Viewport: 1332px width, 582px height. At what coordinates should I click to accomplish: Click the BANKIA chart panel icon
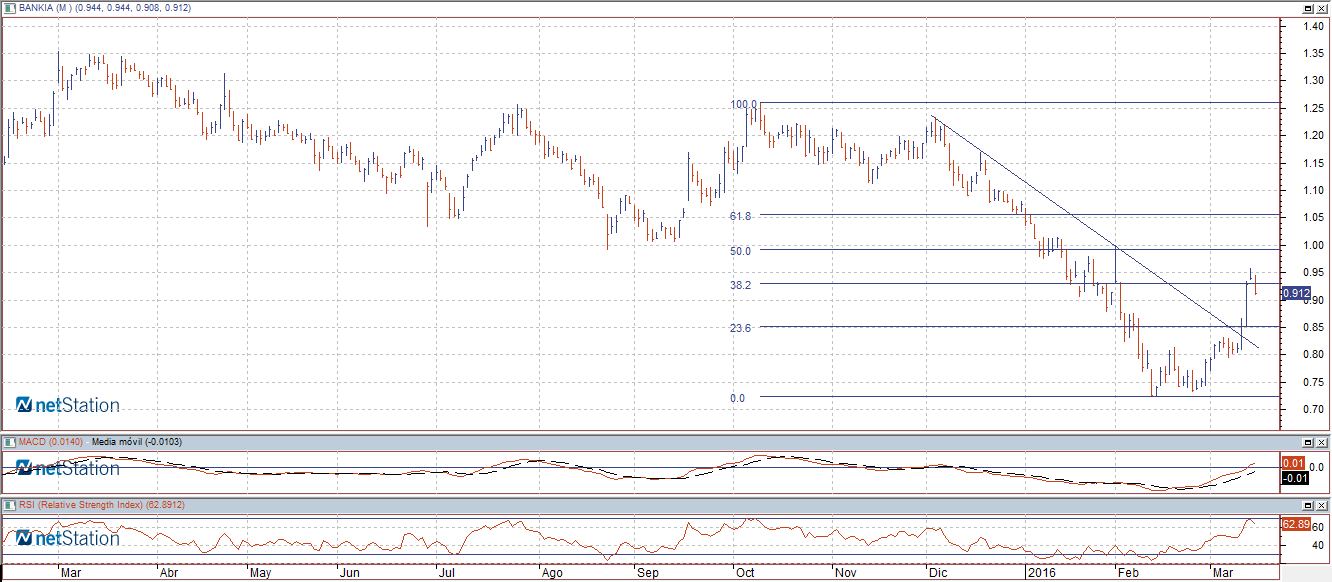tap(9, 7)
